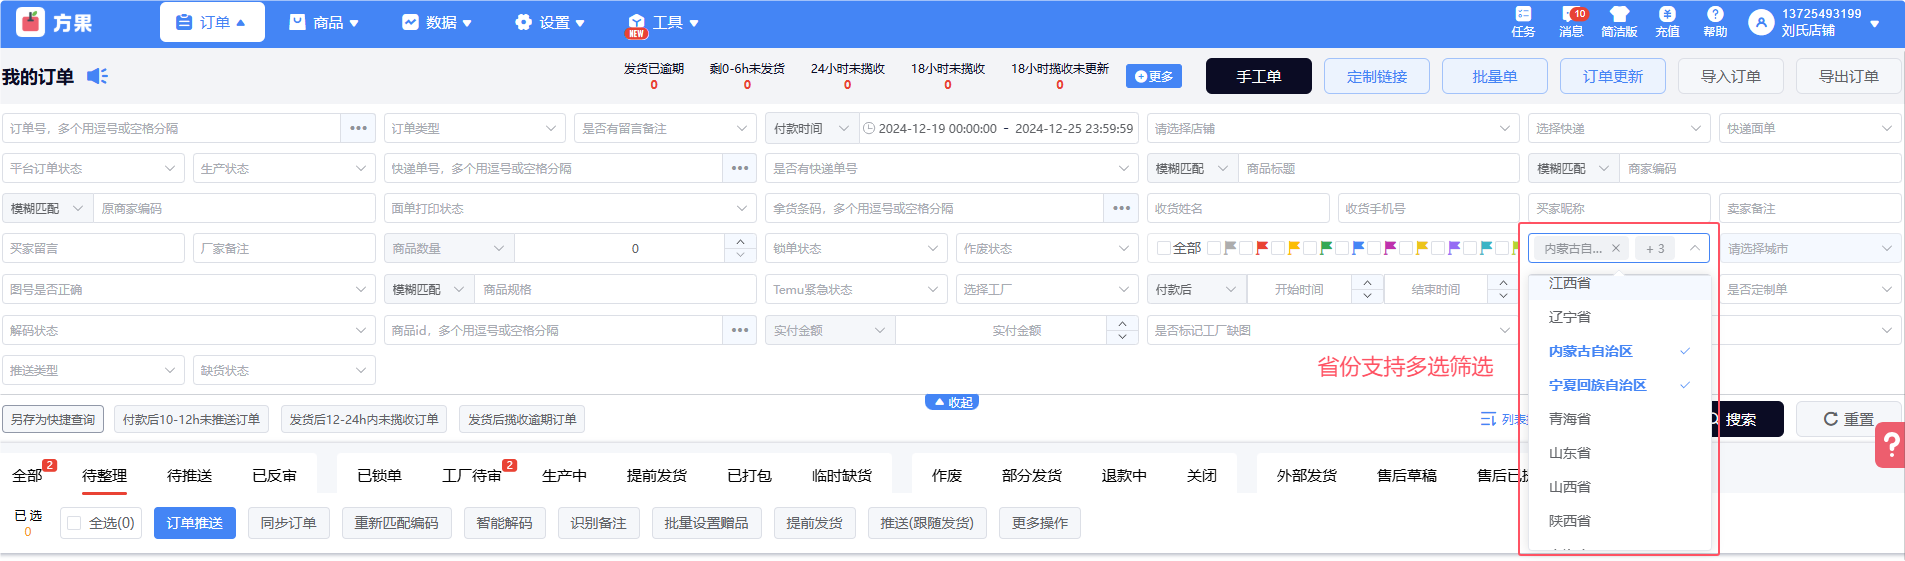Expand the 订单类型 dropdown
Viewport: 1905px width, 561px height.
[x=474, y=128]
